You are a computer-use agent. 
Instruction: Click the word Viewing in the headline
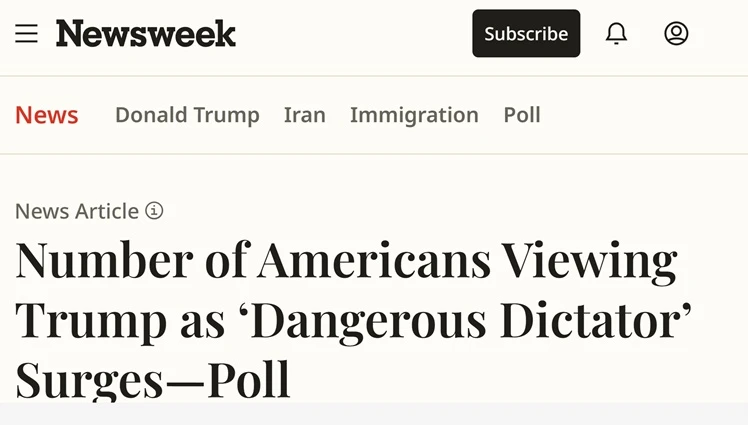(x=590, y=262)
